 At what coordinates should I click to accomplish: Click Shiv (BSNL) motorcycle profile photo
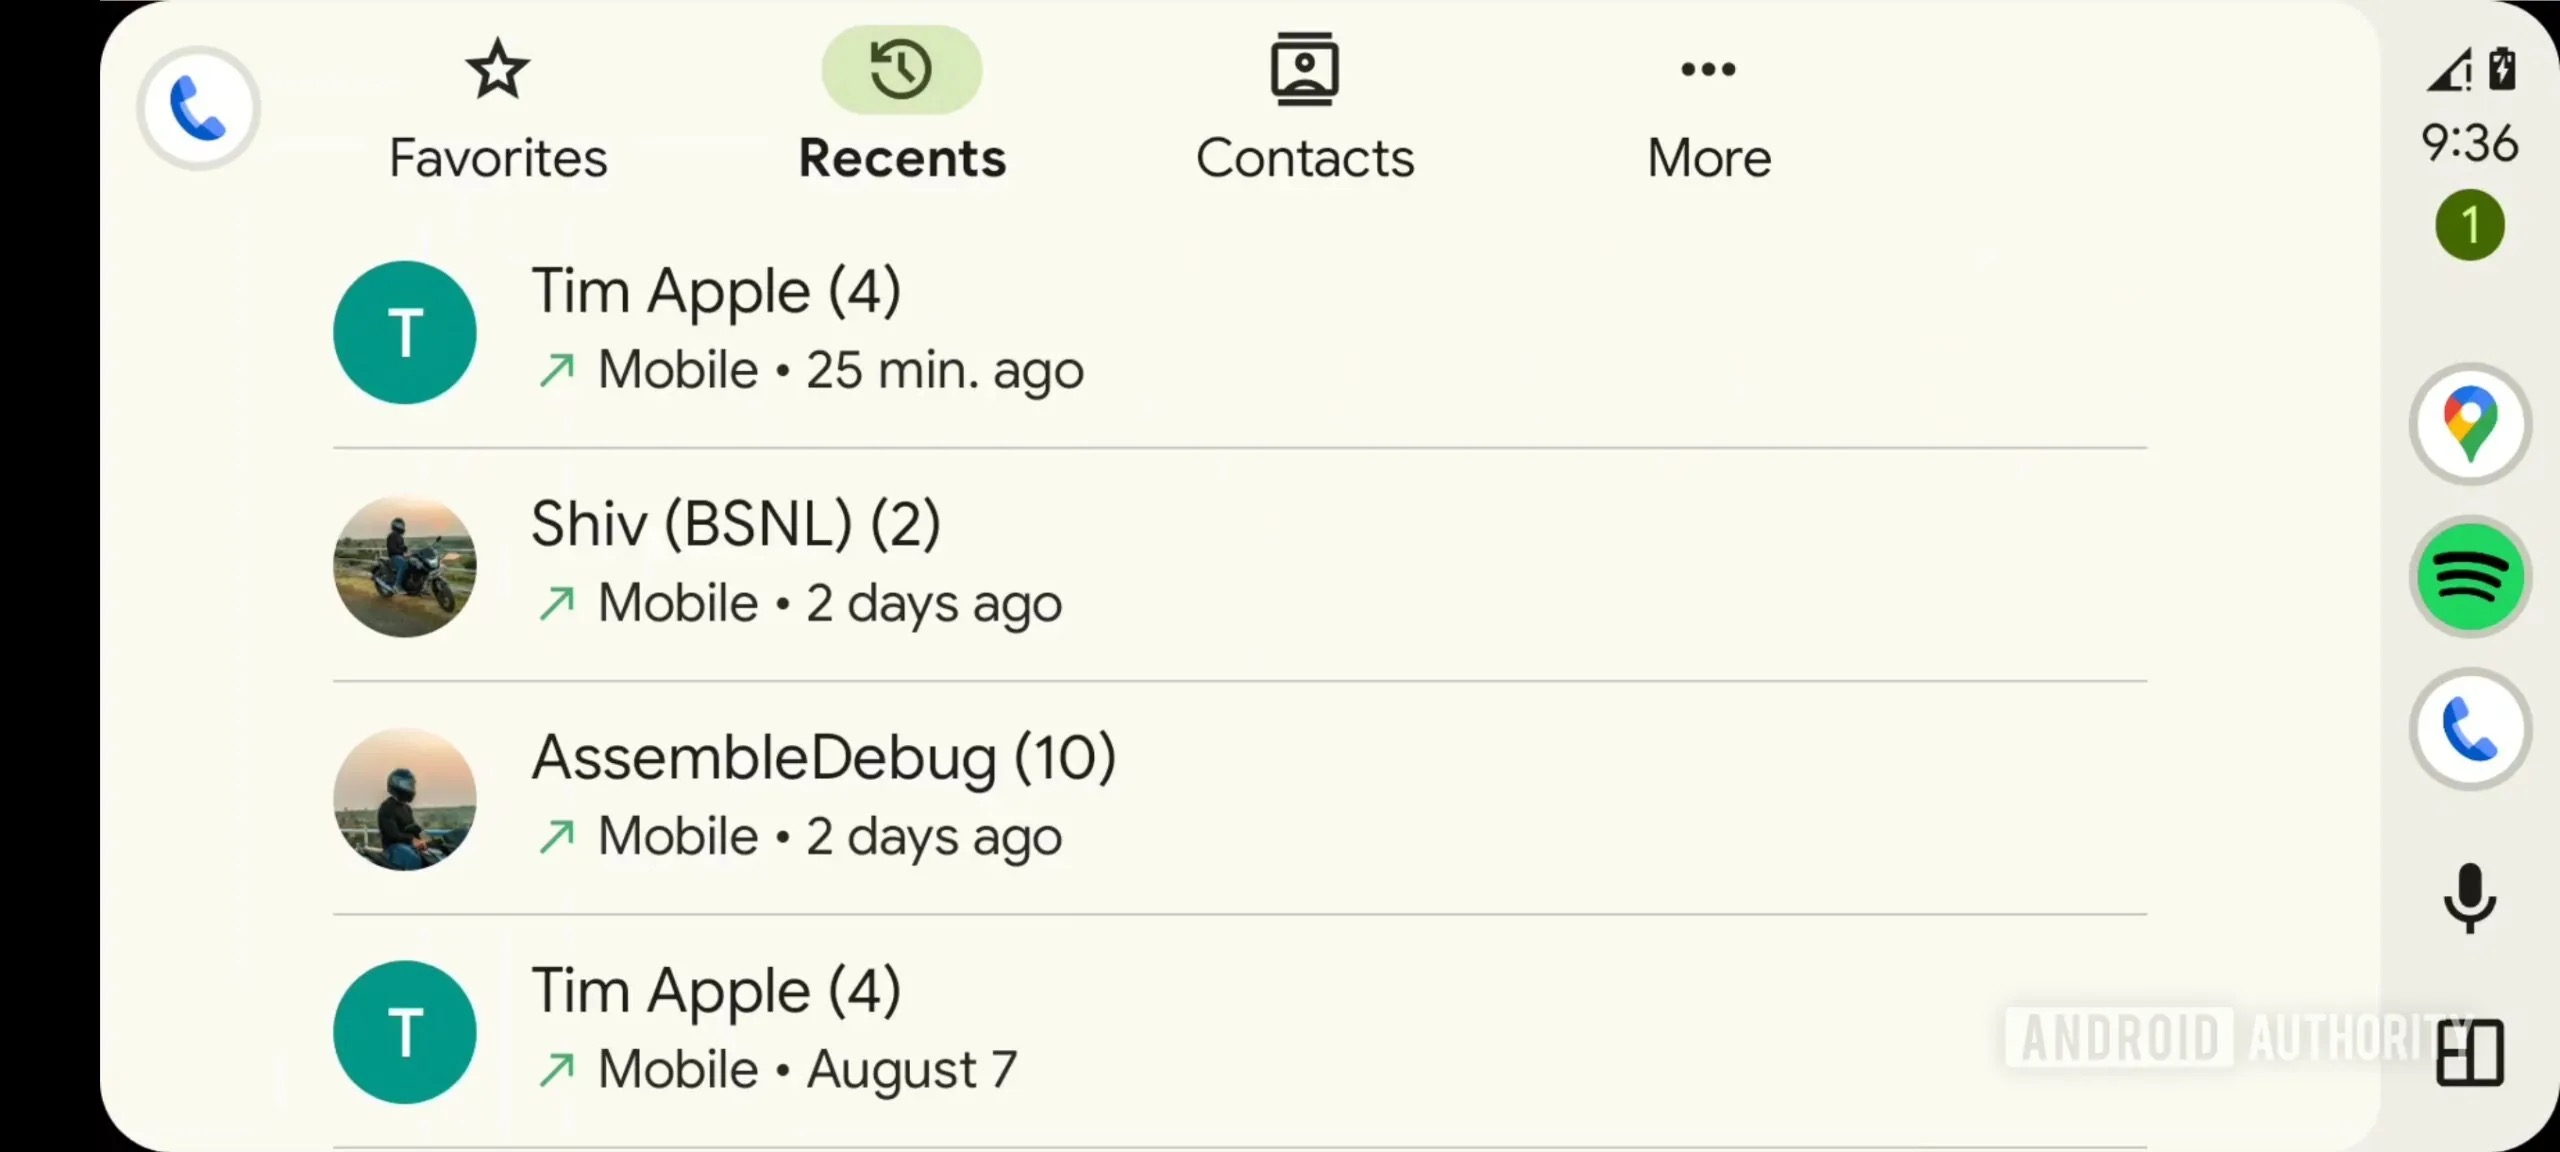405,566
